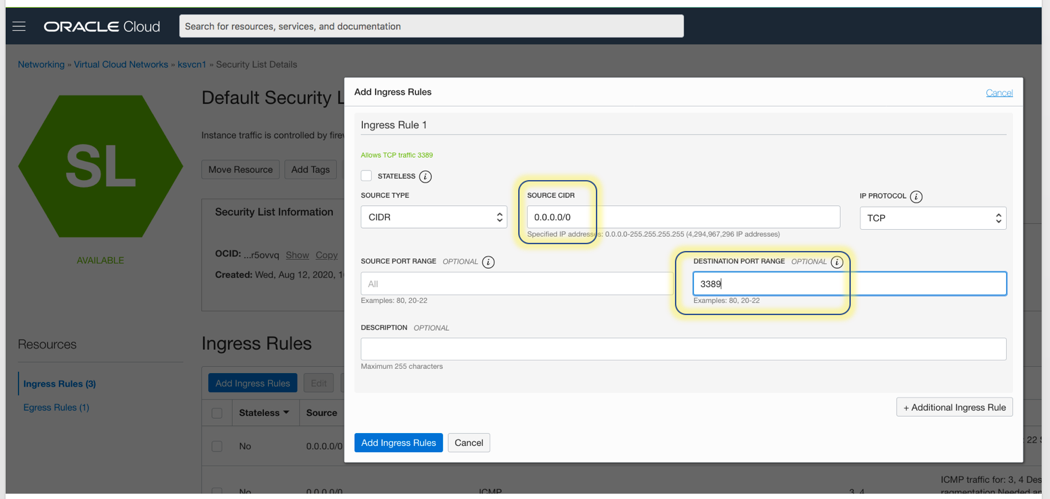Image resolution: width=1050 pixels, height=499 pixels.
Task: Sort by the Stateless column header
Action: 264,413
